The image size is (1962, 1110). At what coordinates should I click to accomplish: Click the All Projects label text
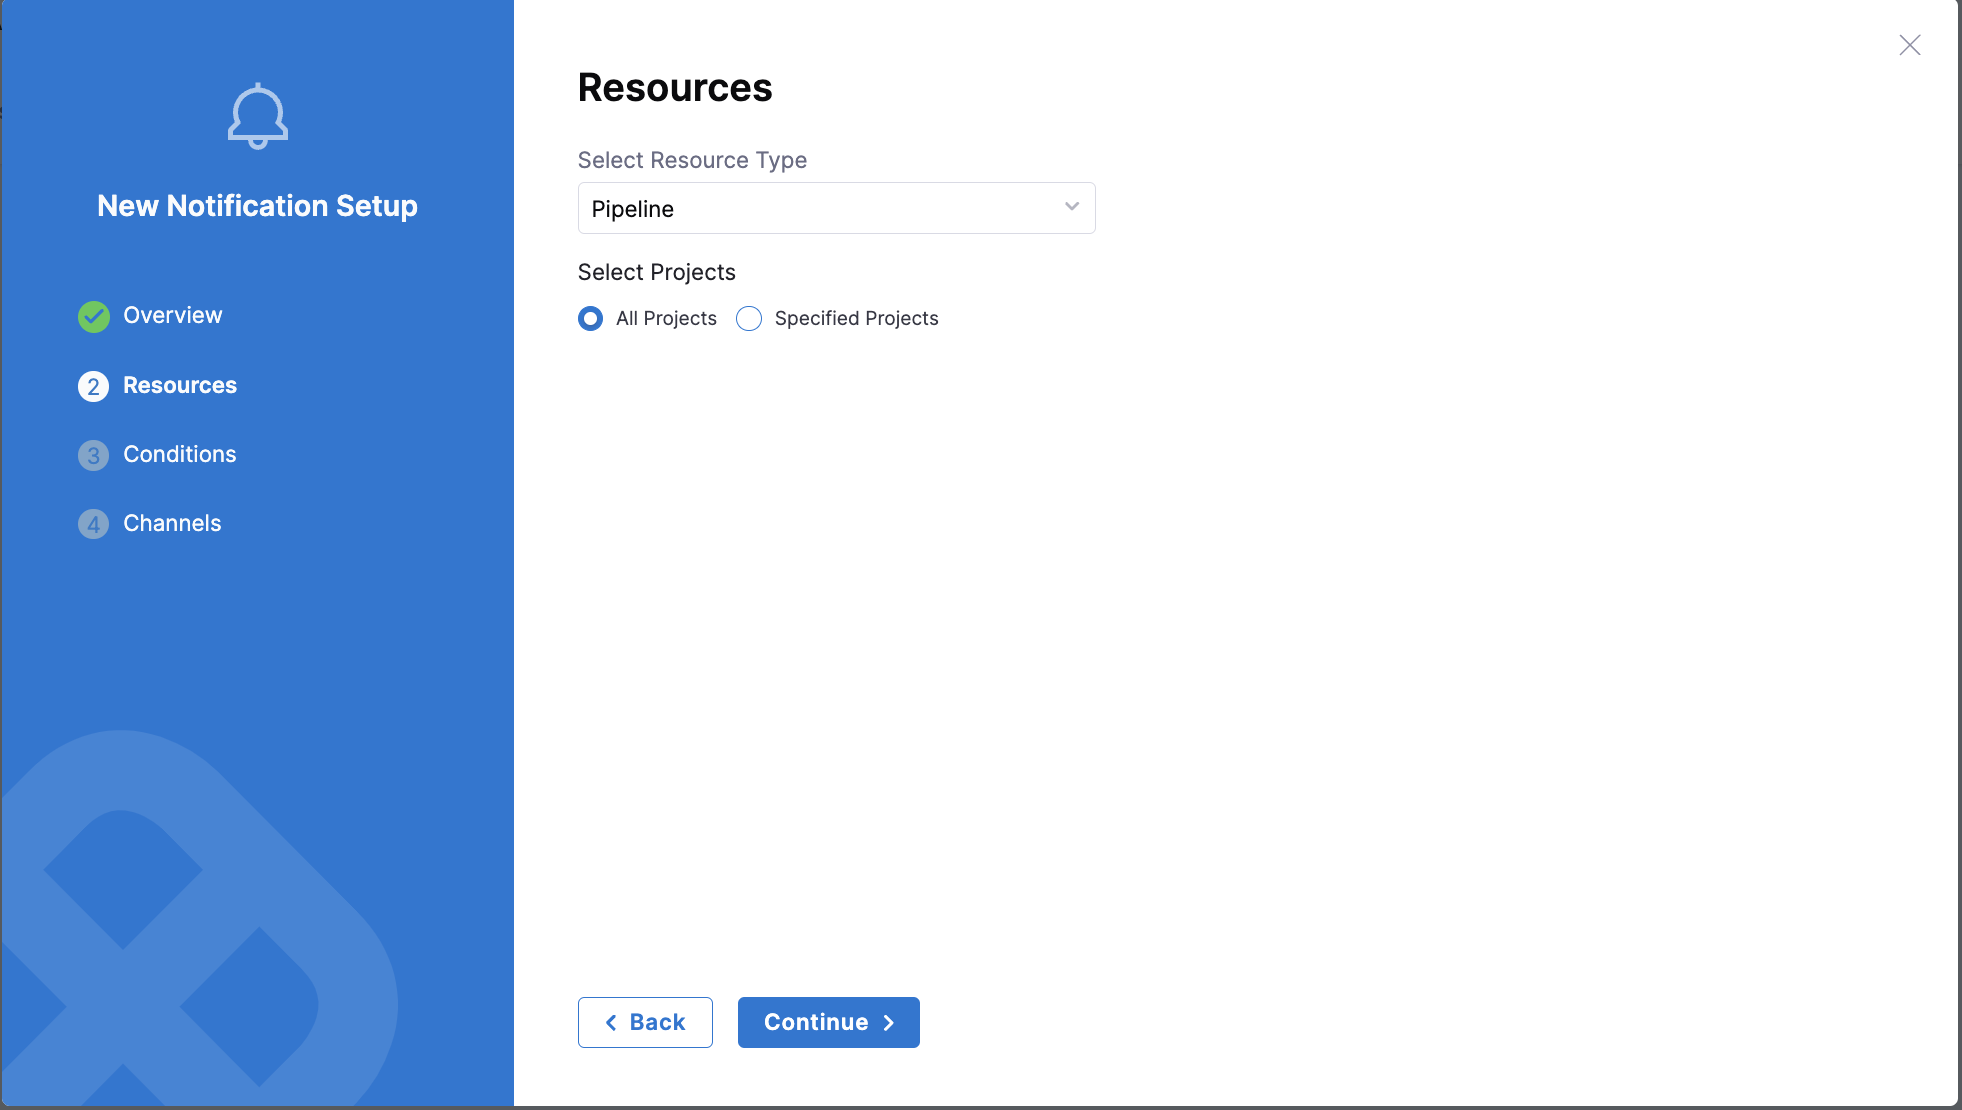point(667,318)
